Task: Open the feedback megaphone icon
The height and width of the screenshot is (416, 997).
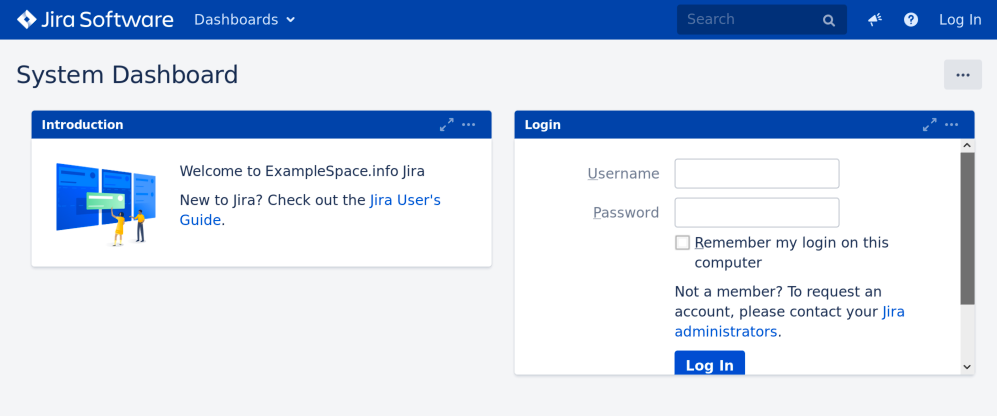Action: [875, 20]
